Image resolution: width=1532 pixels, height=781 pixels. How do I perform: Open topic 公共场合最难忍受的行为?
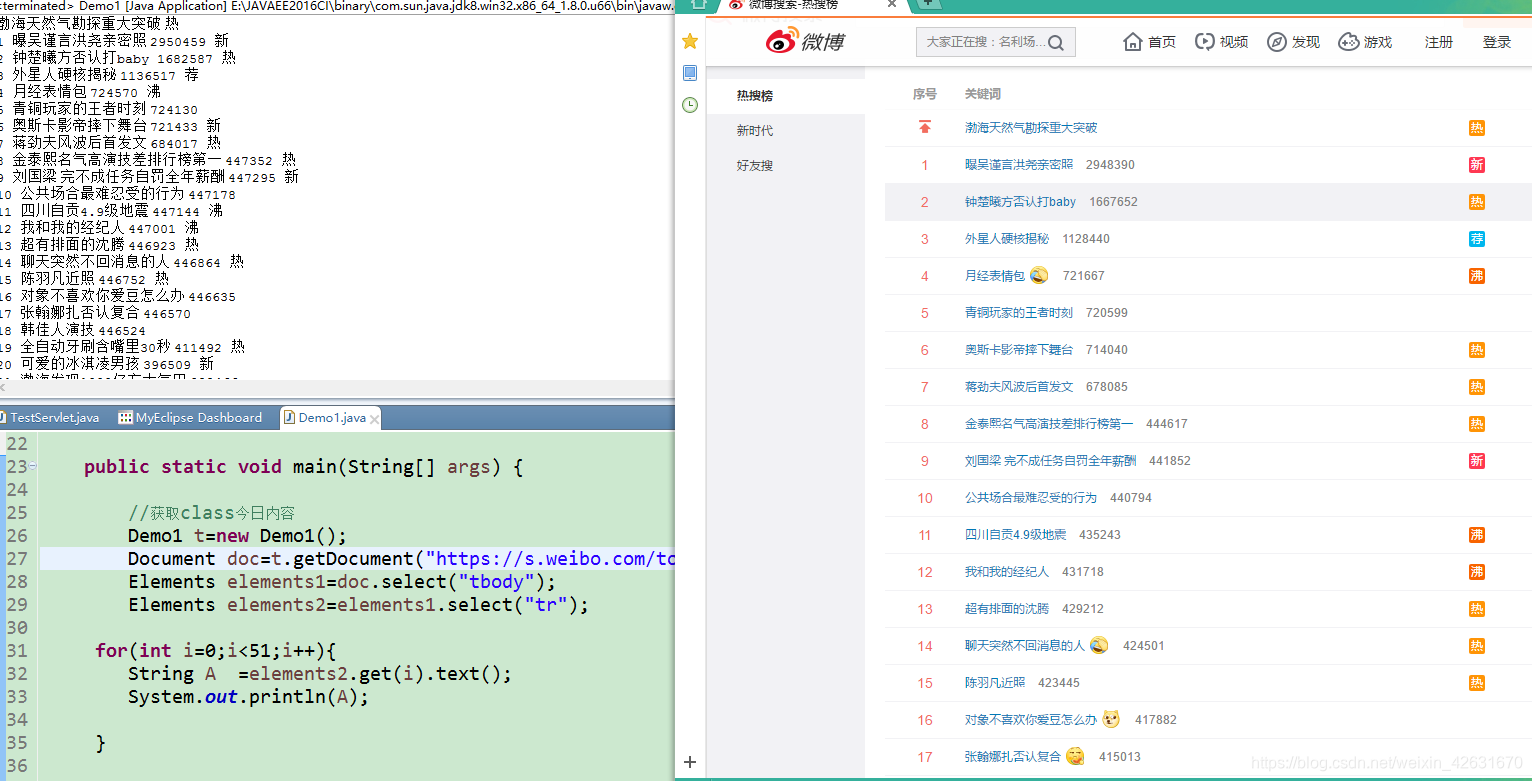click(1031, 498)
